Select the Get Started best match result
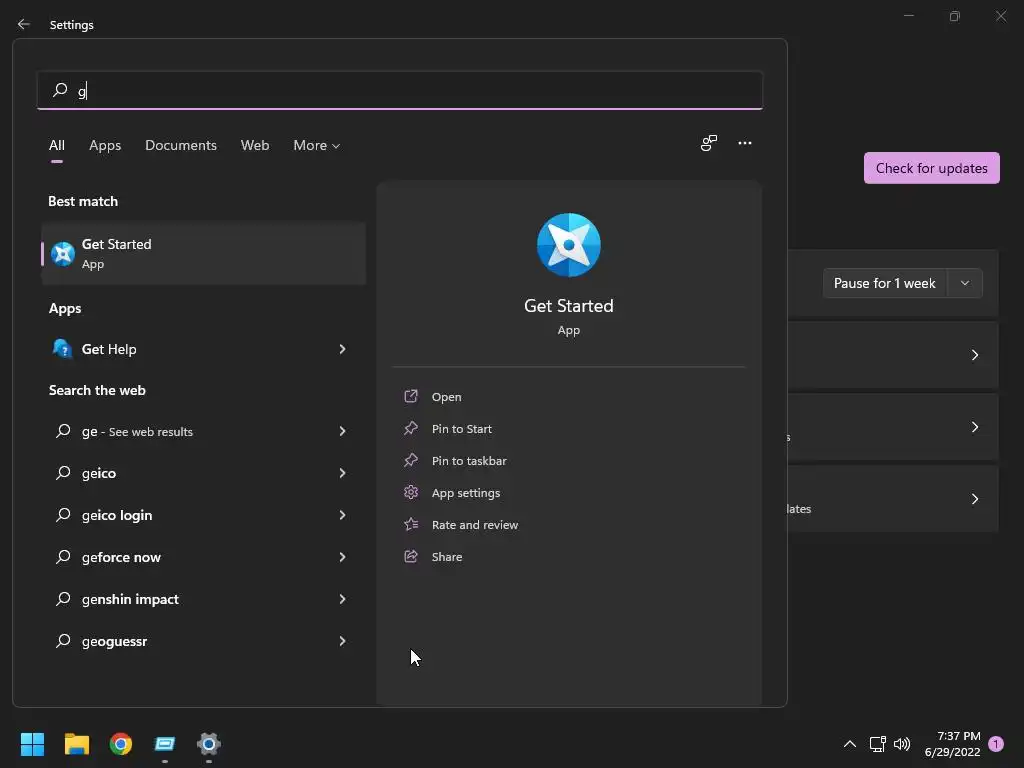 (204, 253)
